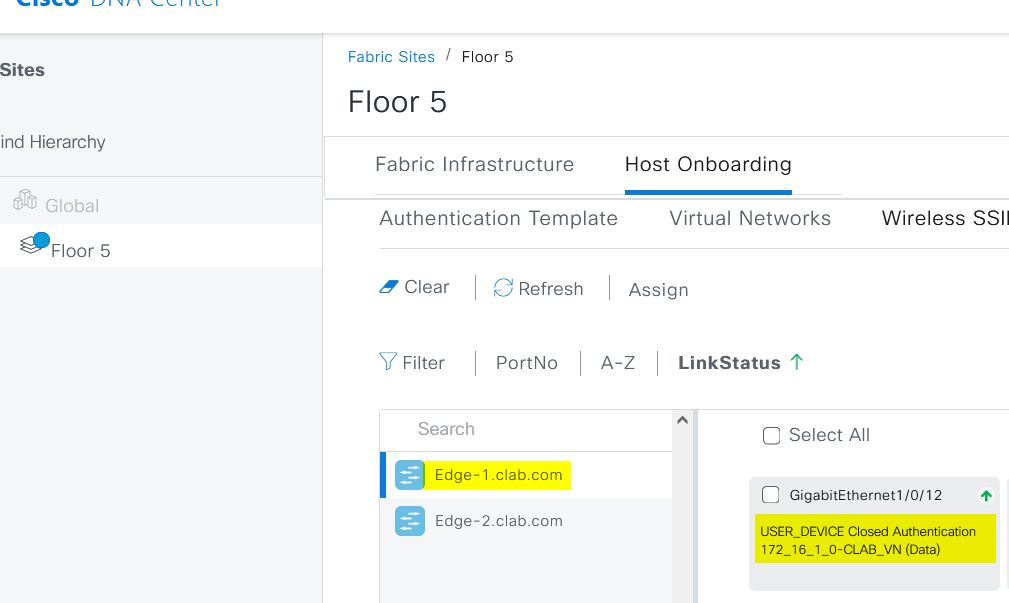Click into the device Search field

(526, 429)
